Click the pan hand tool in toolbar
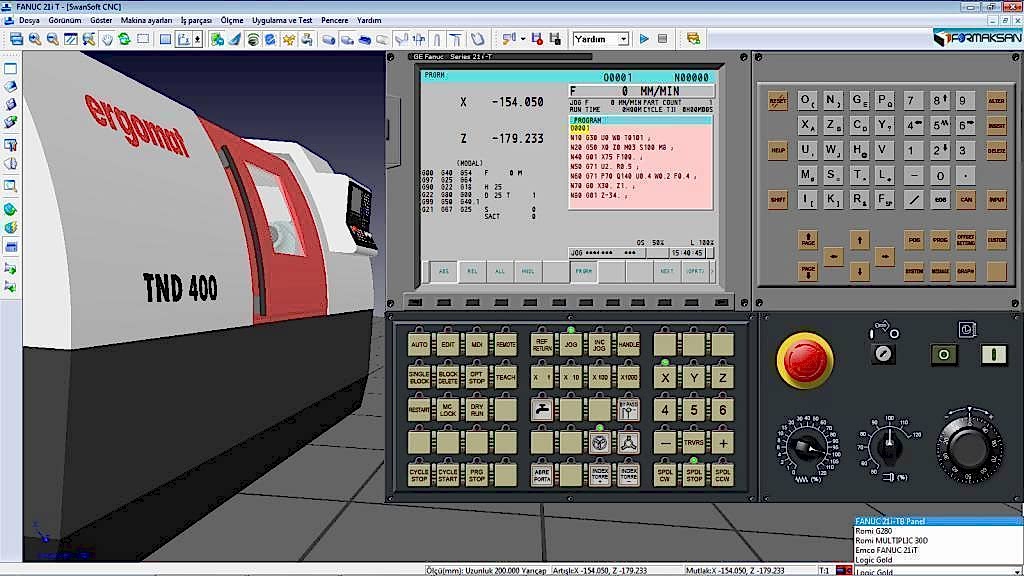The width and height of the screenshot is (1024, 576). pyautogui.click(x=106, y=39)
